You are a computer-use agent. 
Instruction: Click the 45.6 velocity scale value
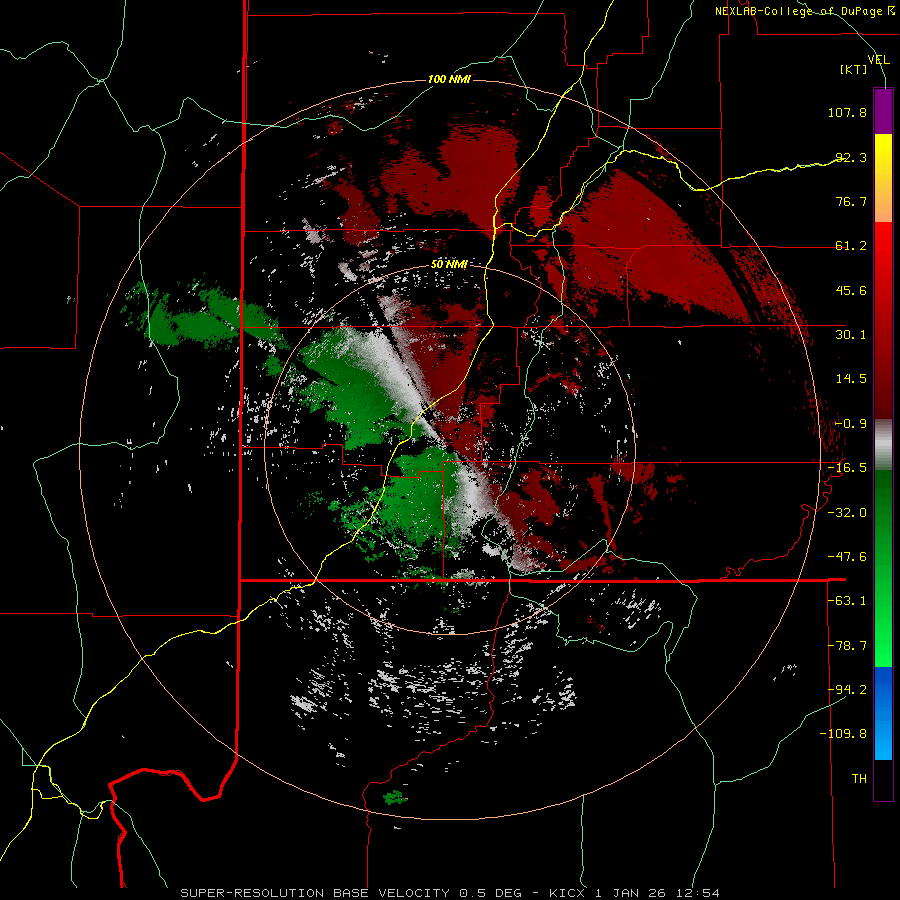point(851,290)
